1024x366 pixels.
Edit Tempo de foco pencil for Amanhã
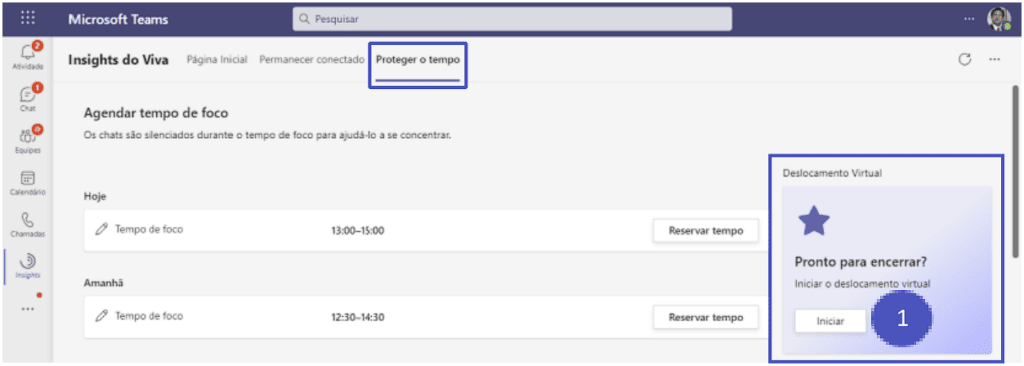[x=101, y=316]
